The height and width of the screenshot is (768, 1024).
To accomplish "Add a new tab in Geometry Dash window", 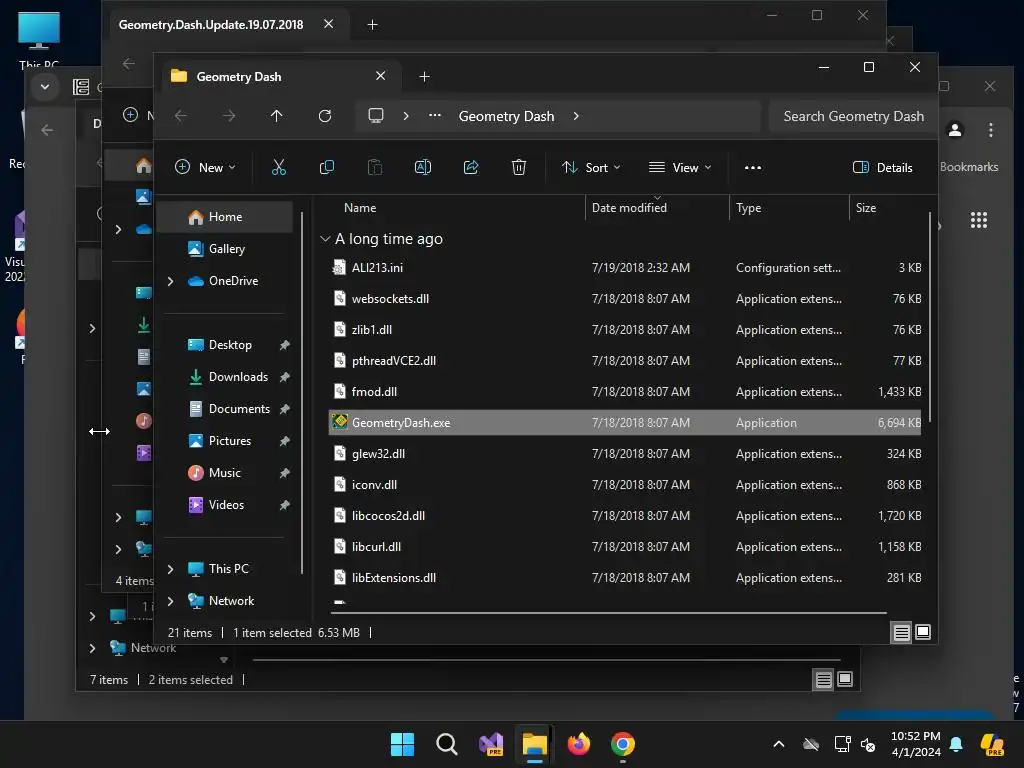I will click(x=424, y=77).
